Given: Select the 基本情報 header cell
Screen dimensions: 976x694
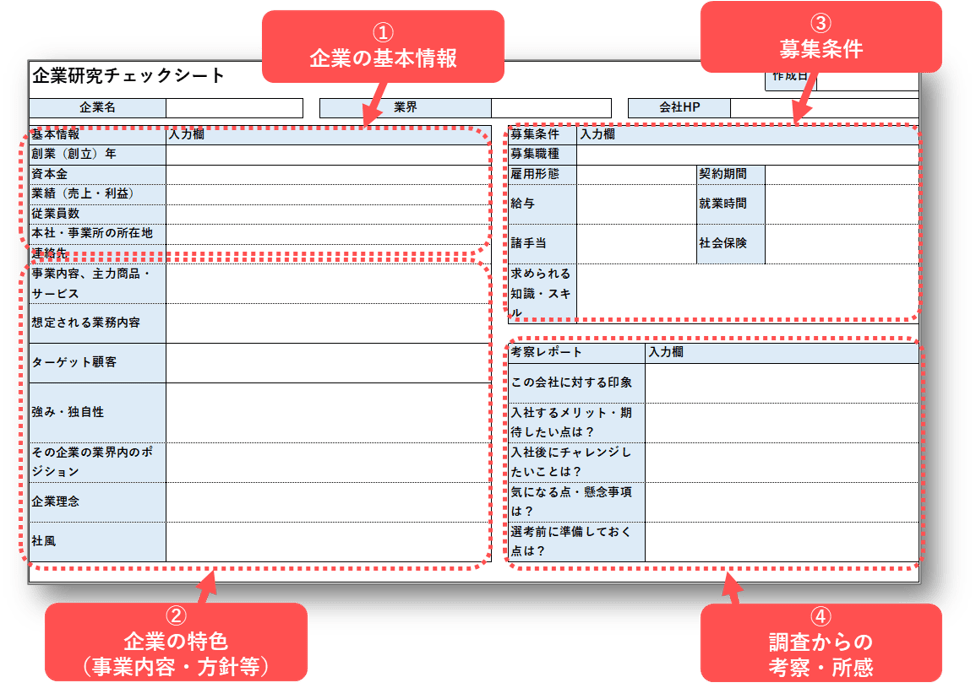Looking at the screenshot, I should [x=98, y=135].
